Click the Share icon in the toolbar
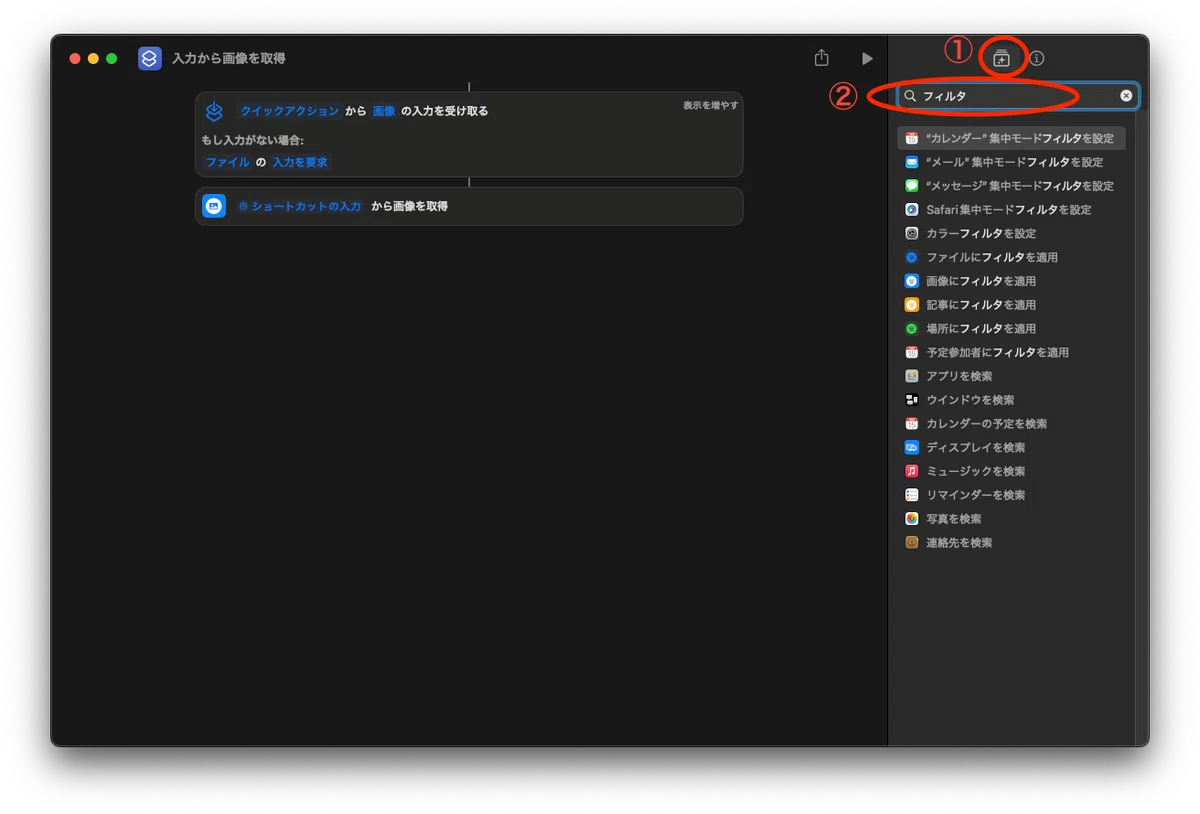 pos(822,58)
